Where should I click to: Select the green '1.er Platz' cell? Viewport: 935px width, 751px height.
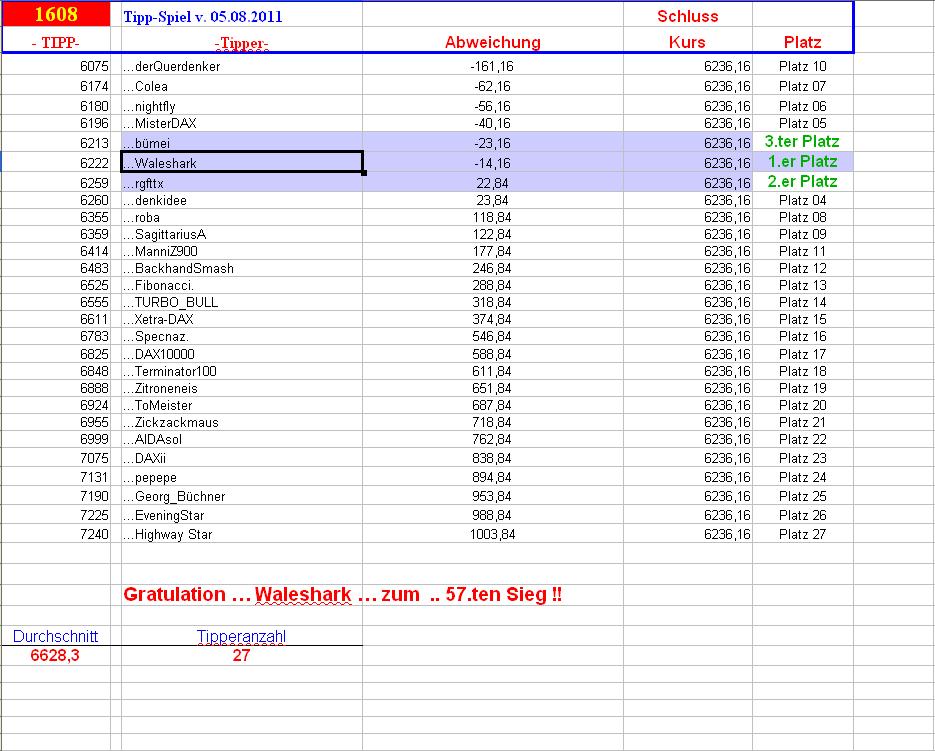[x=803, y=162]
